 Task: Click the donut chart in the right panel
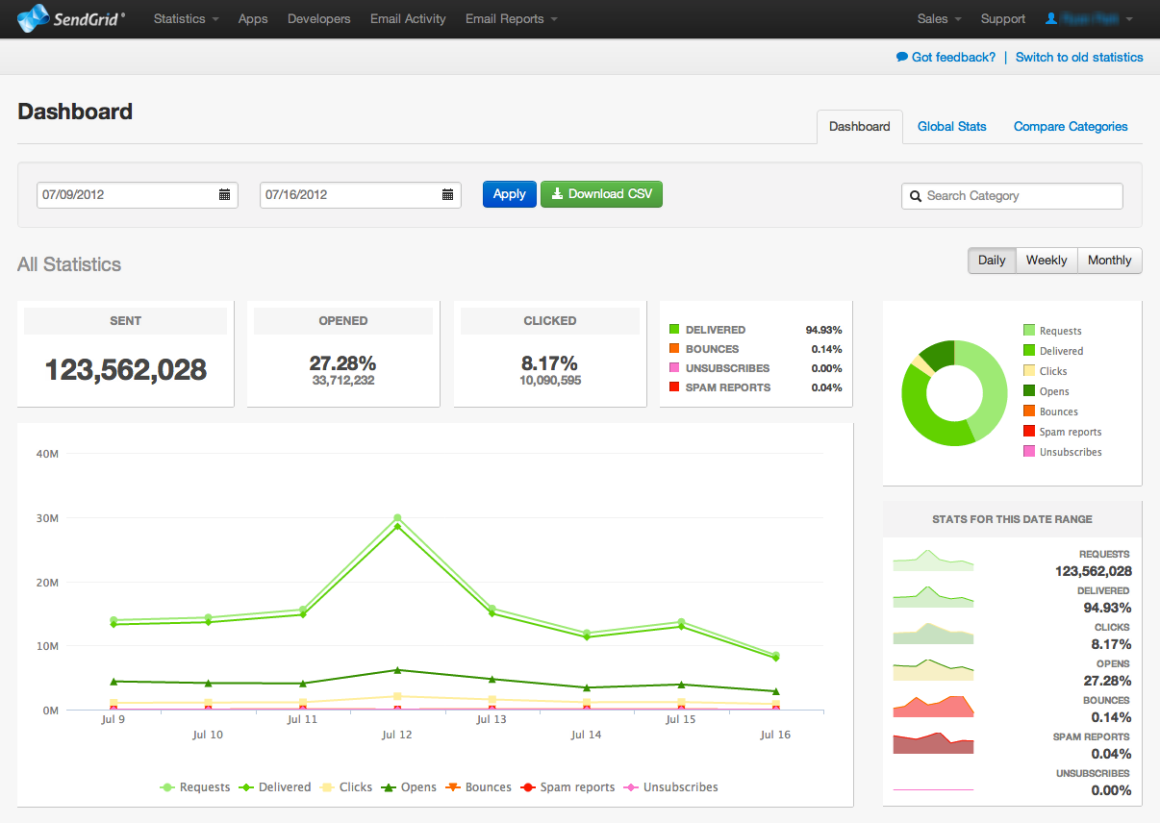point(953,393)
